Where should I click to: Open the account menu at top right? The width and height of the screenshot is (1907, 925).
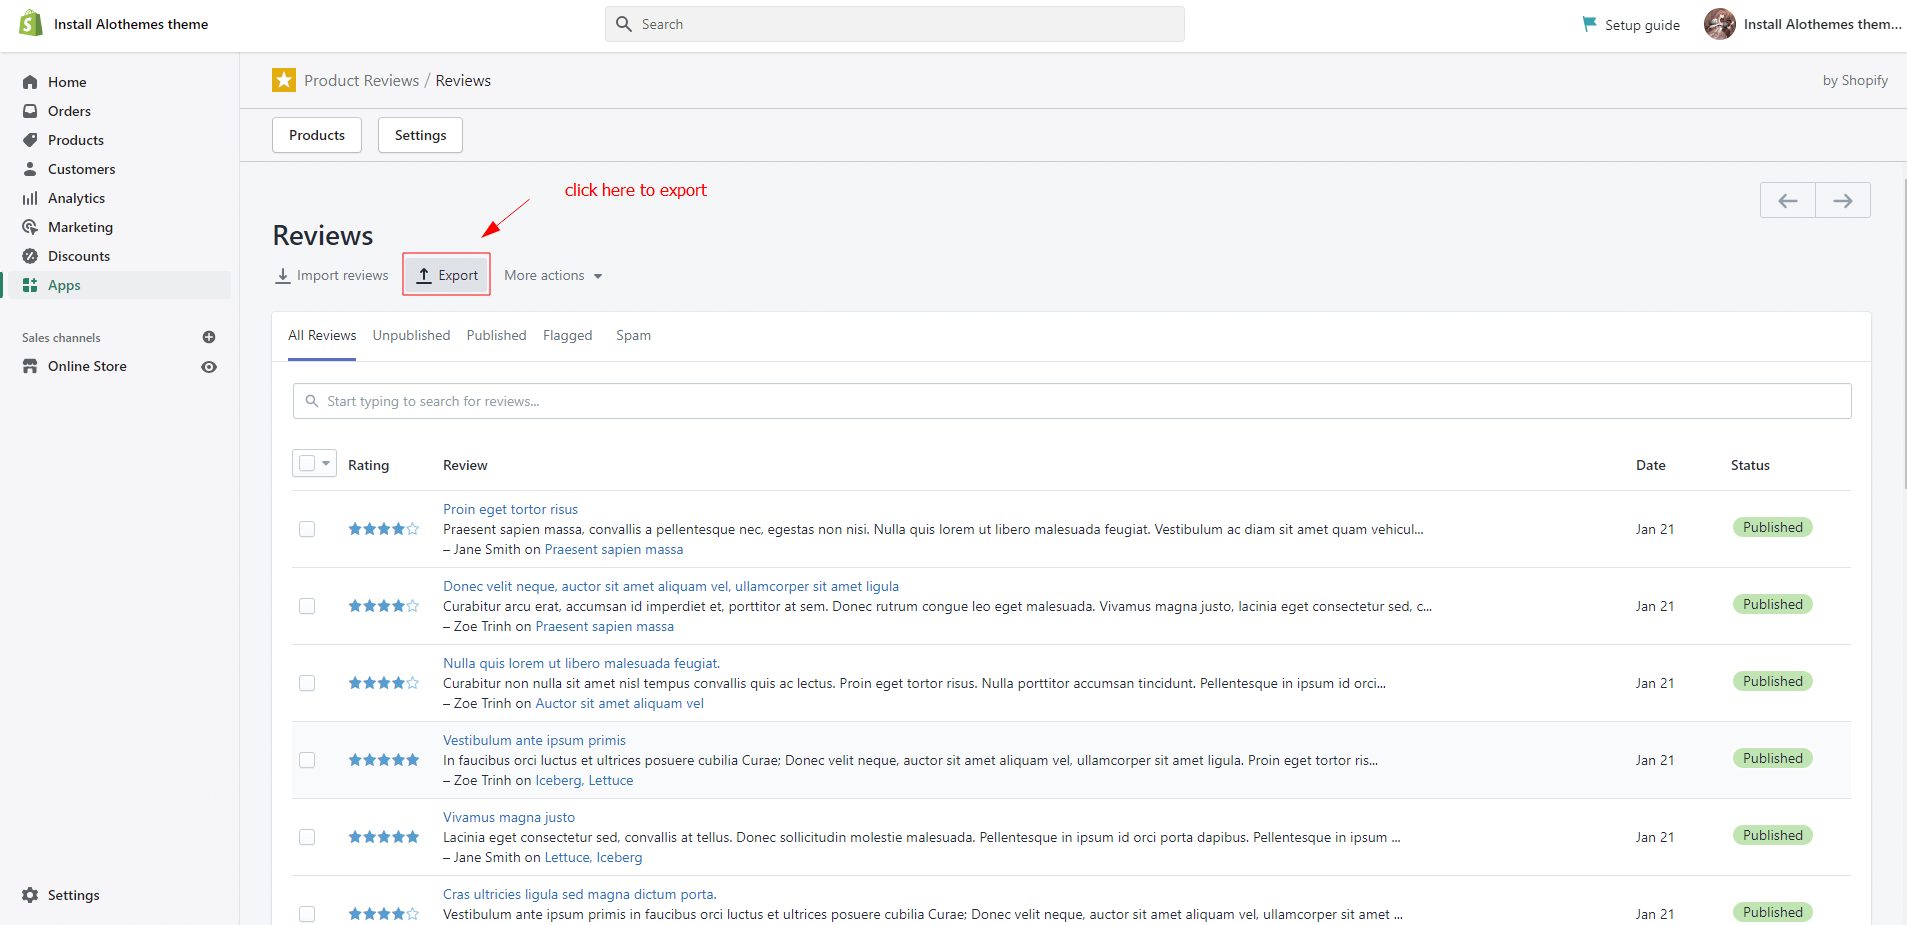click(x=1802, y=24)
